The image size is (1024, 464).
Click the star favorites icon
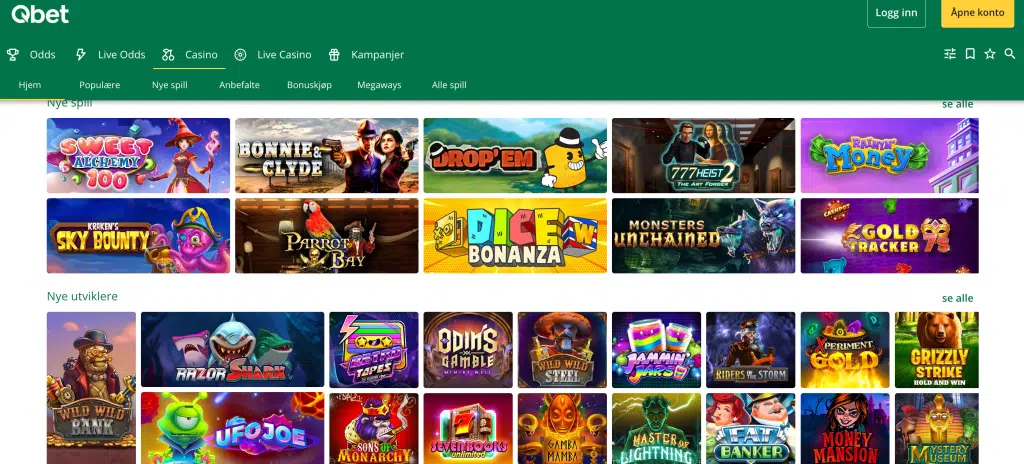[x=990, y=54]
